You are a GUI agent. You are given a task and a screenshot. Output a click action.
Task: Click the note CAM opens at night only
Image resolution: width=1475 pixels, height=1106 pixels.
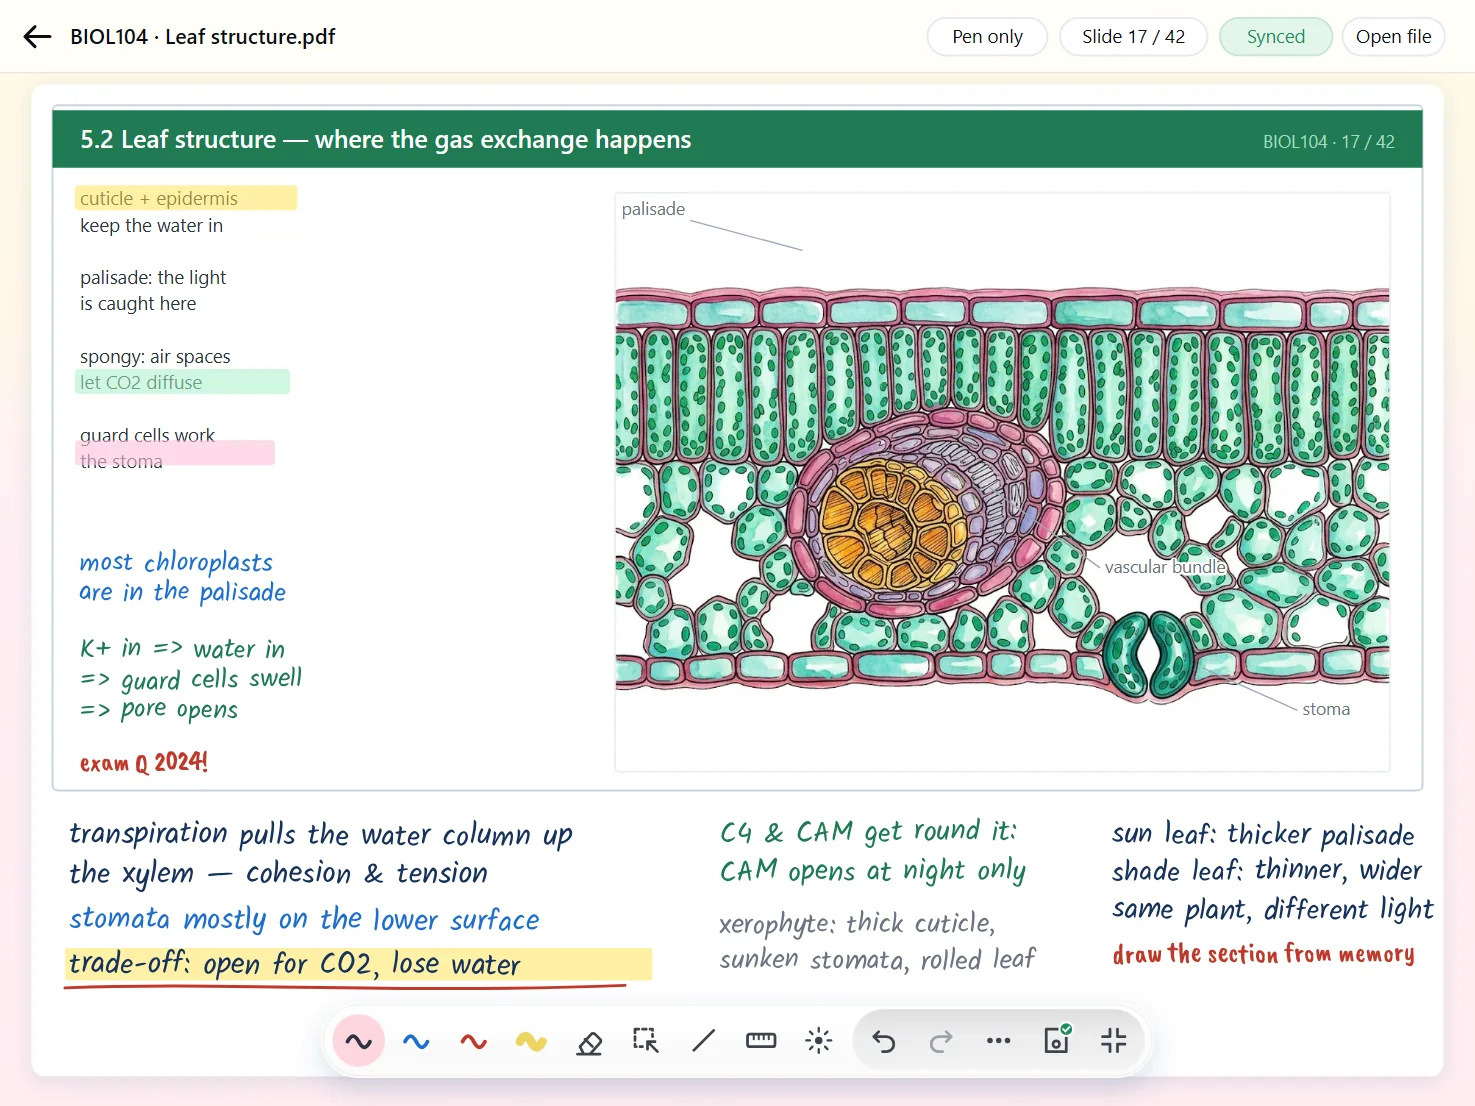click(873, 871)
